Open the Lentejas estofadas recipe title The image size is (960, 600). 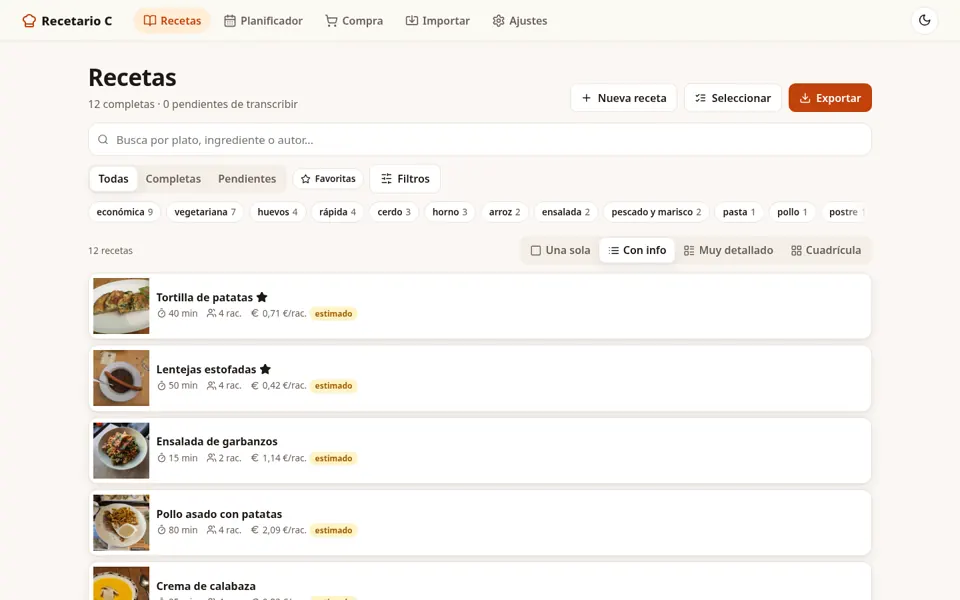[206, 369]
